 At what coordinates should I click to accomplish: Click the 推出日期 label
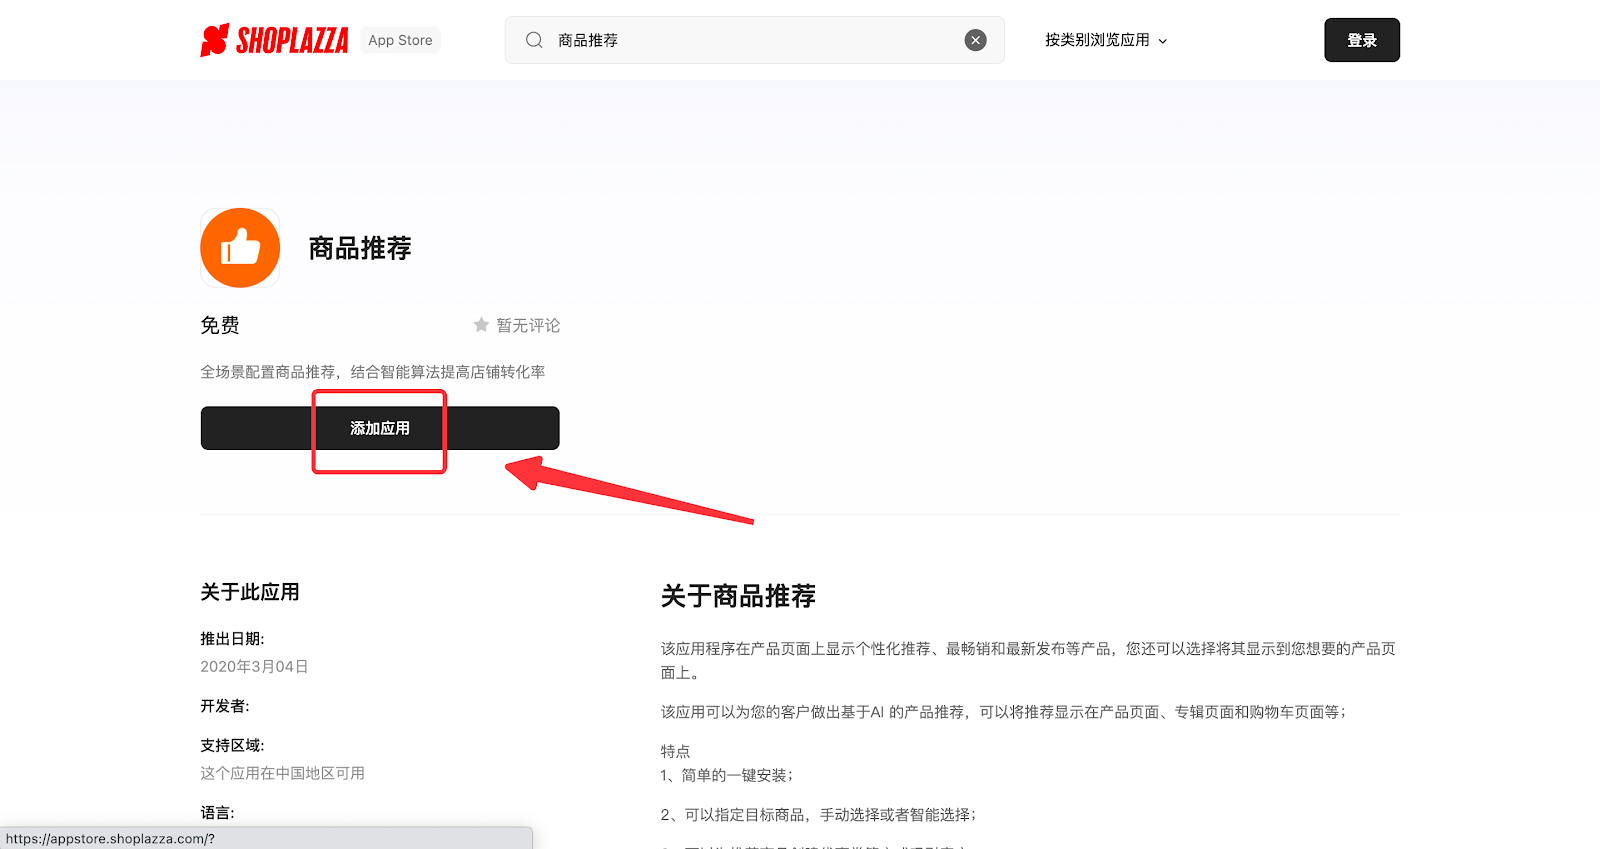pyautogui.click(x=232, y=639)
